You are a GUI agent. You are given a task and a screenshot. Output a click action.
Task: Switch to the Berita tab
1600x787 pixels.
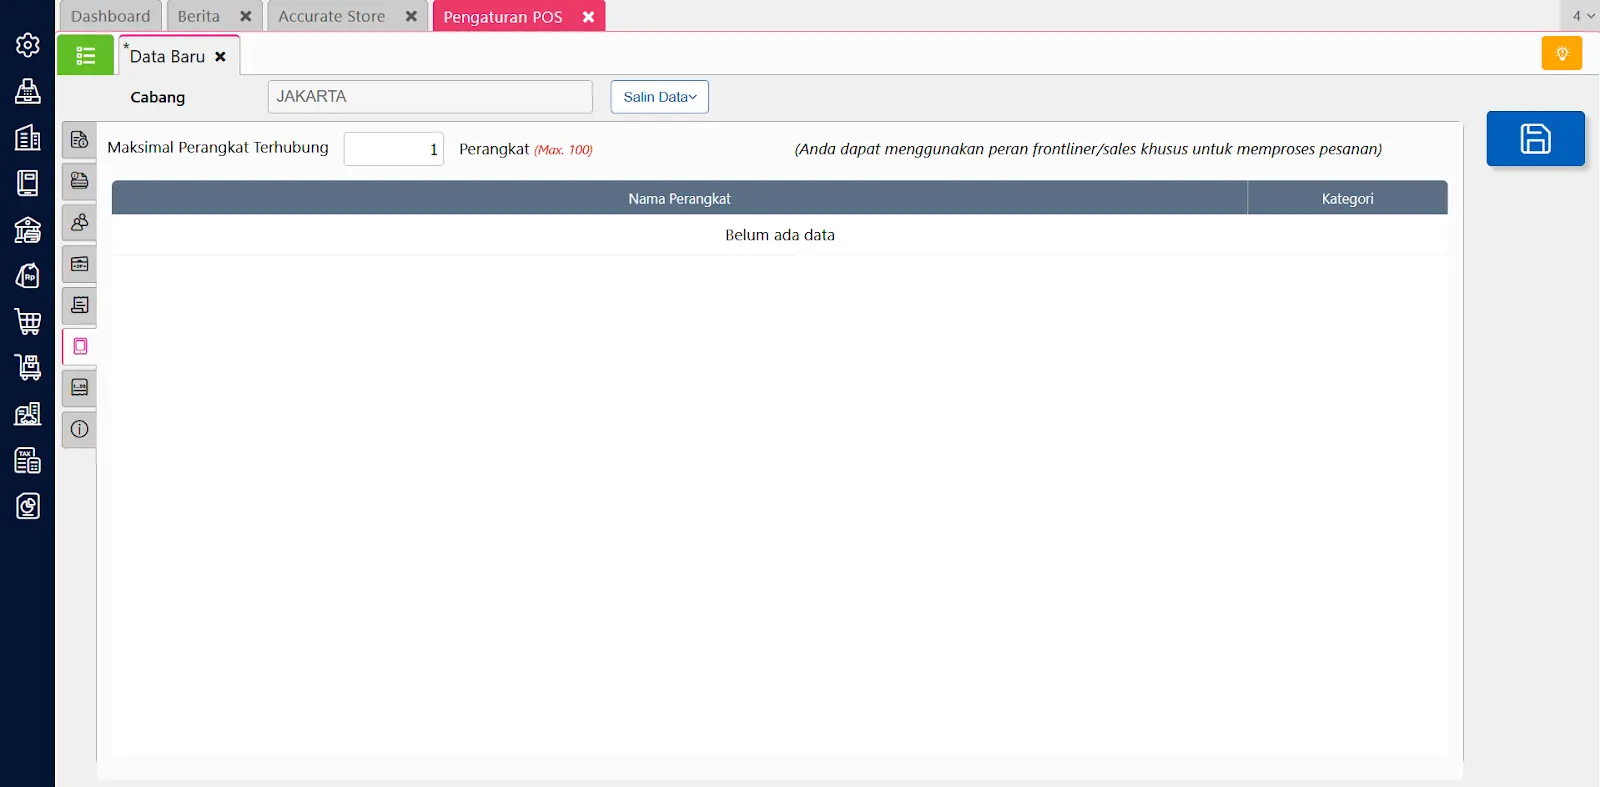tap(199, 16)
